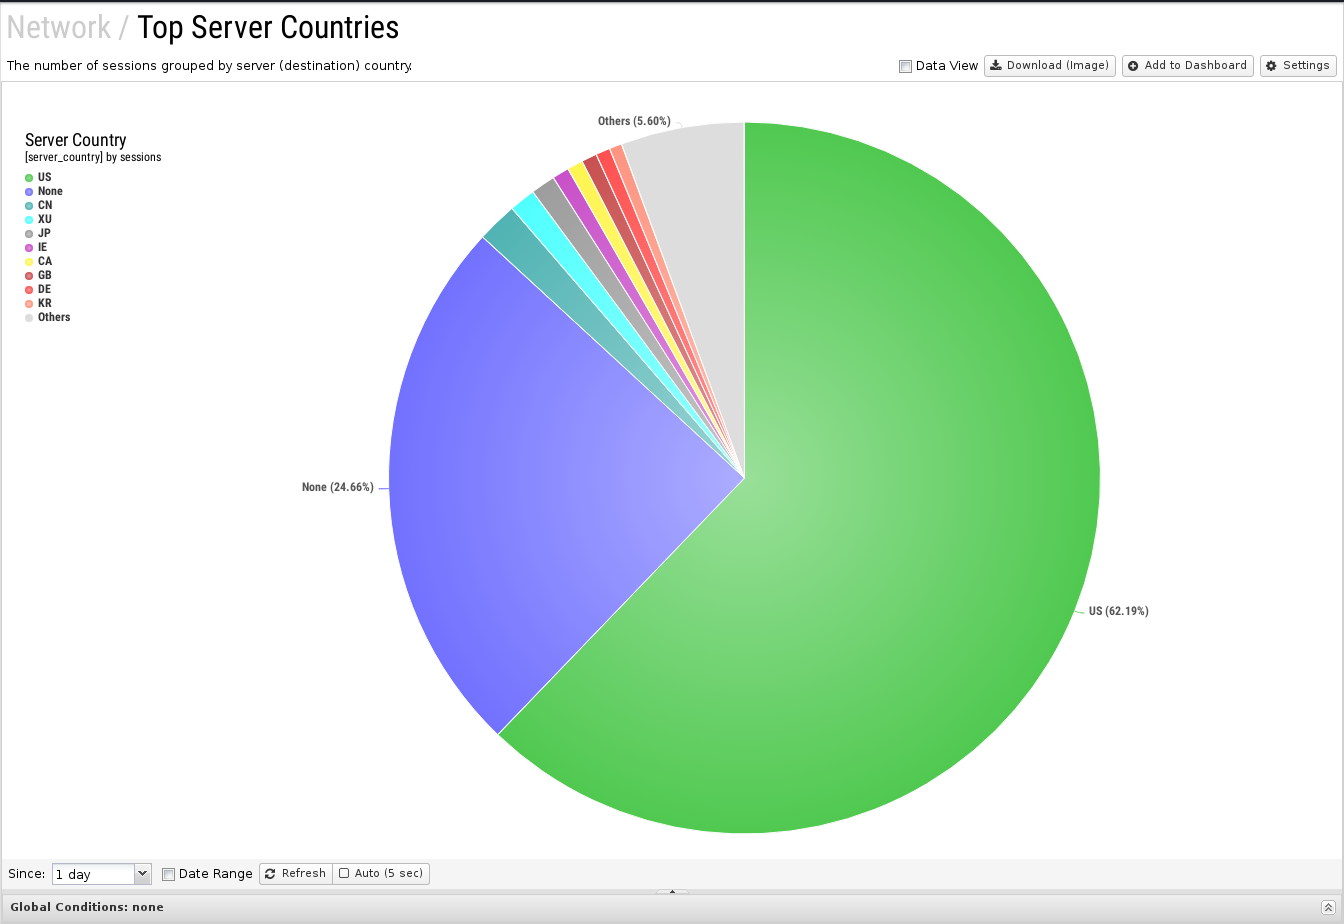Screen dimensions: 1344x924
Task: Click the KR legend entry
Action: 38,303
